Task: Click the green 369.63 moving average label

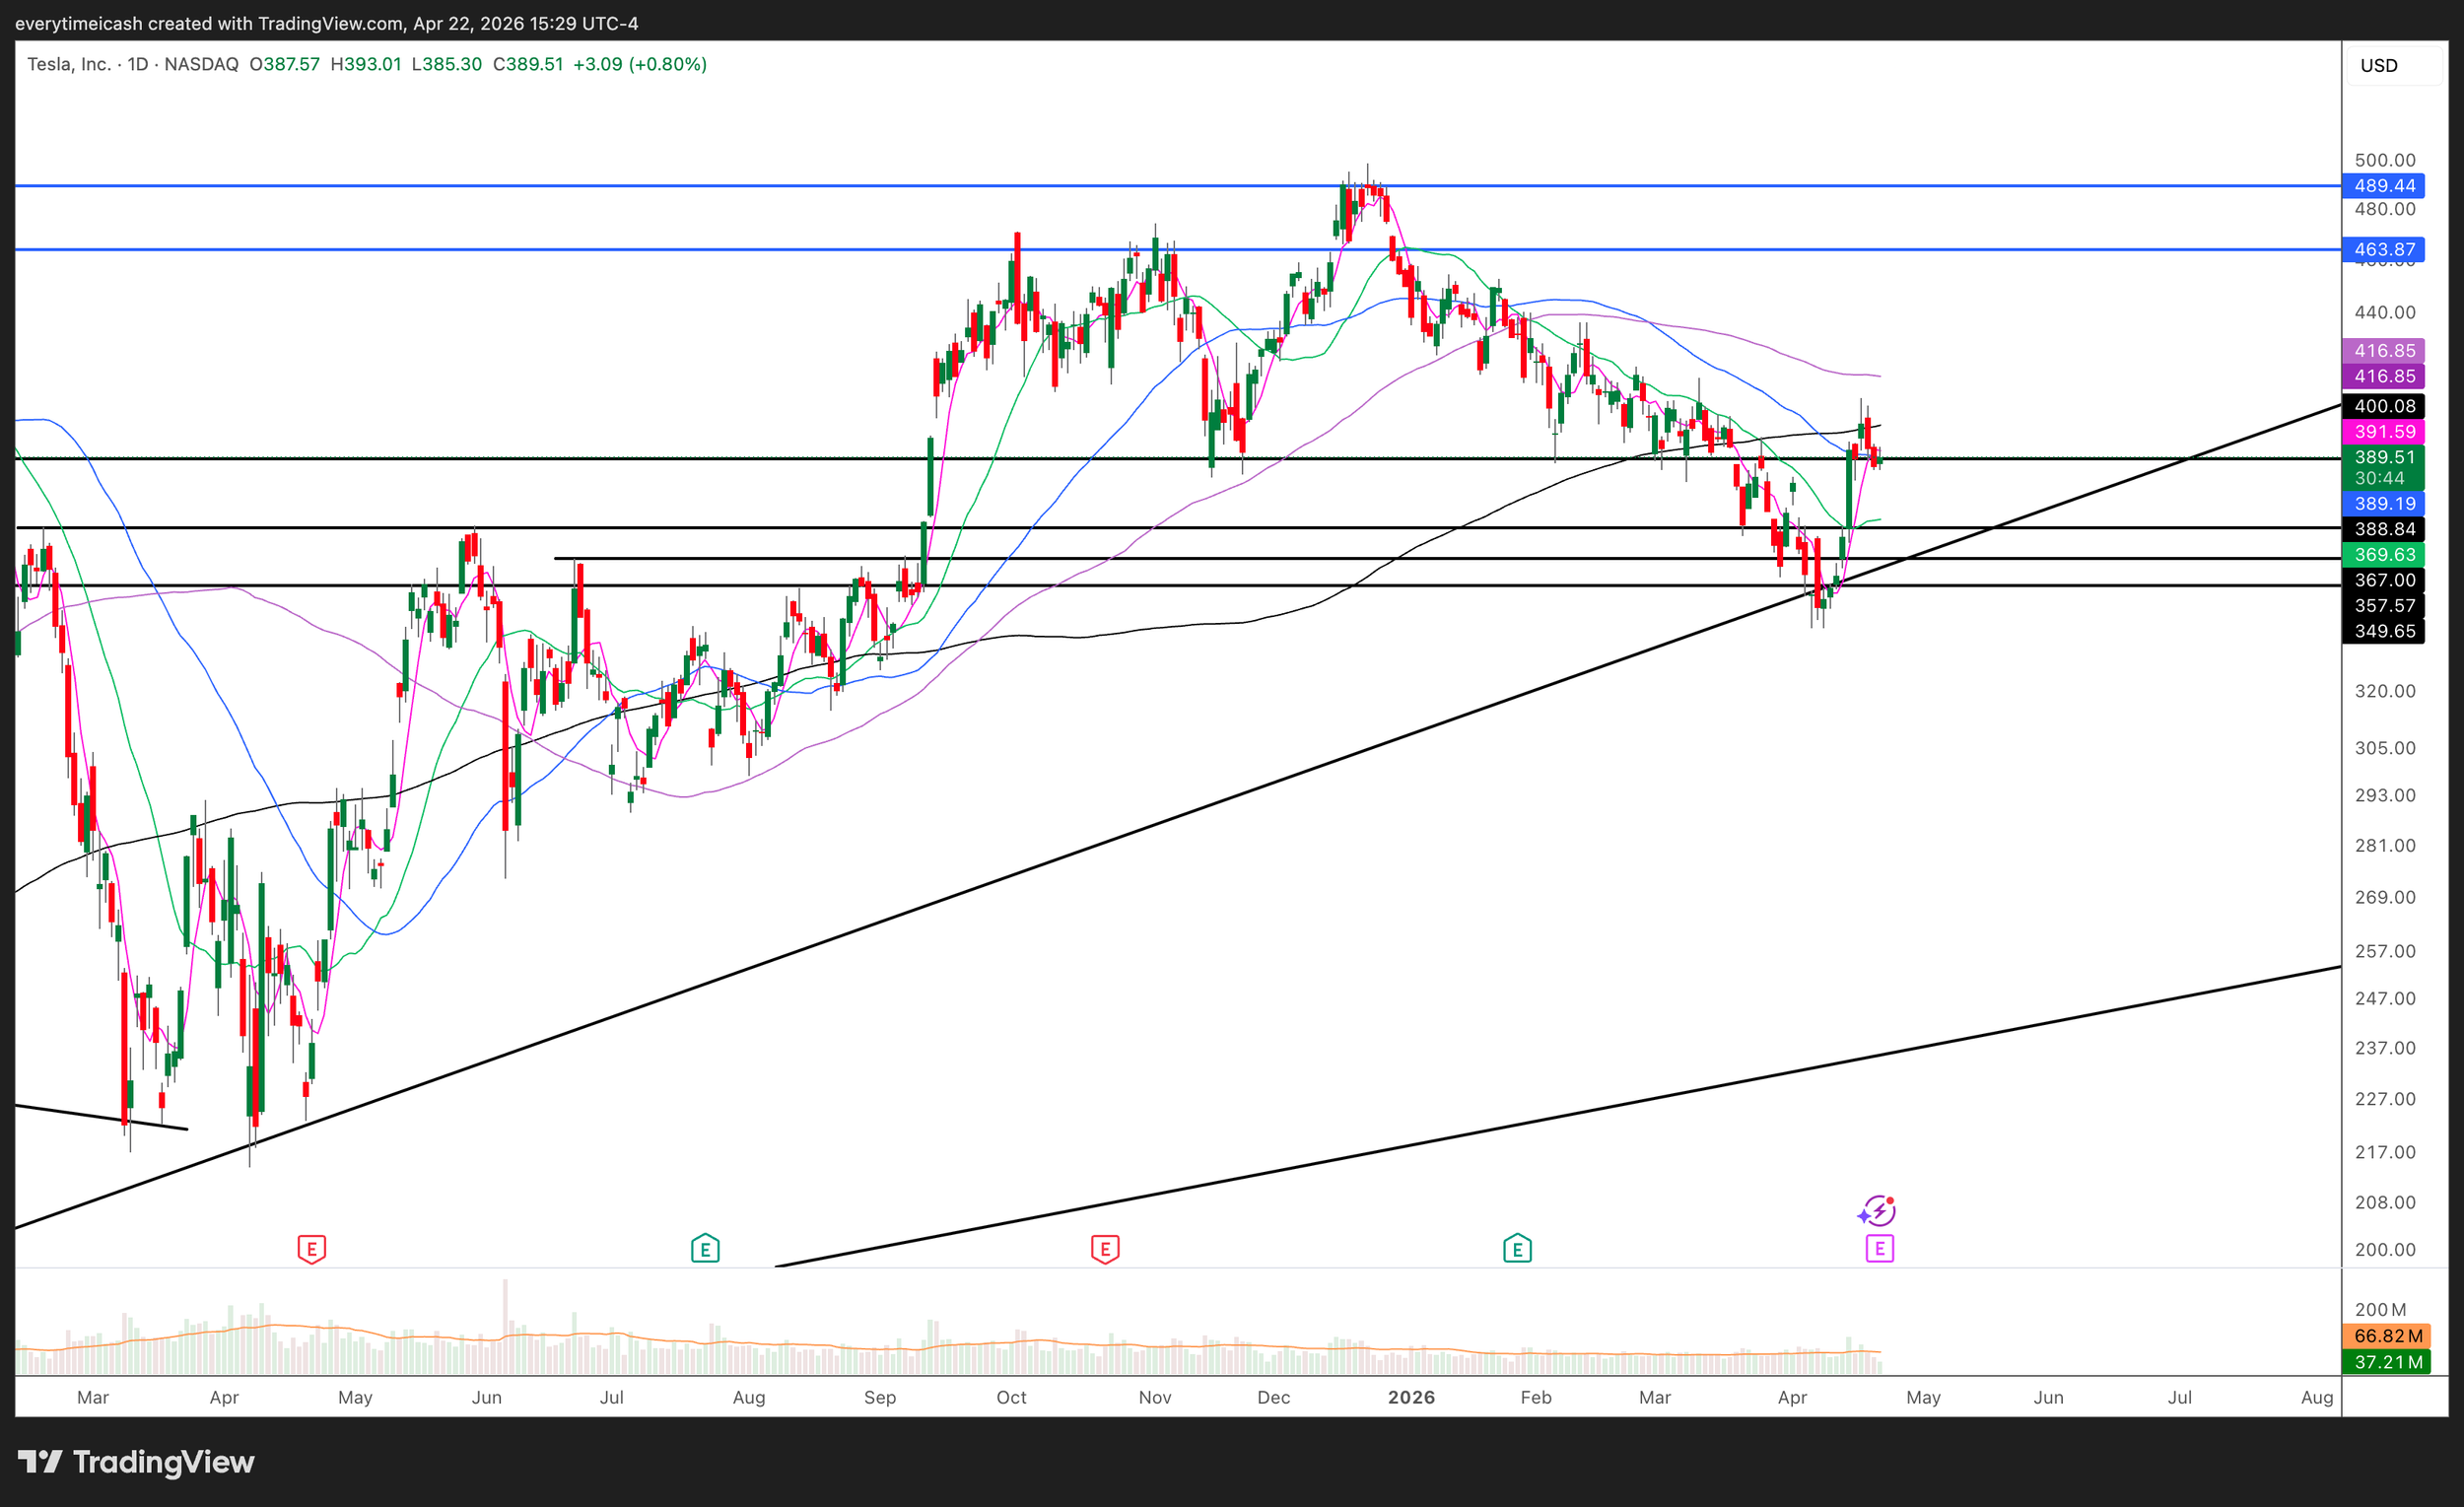Action: coord(2383,554)
